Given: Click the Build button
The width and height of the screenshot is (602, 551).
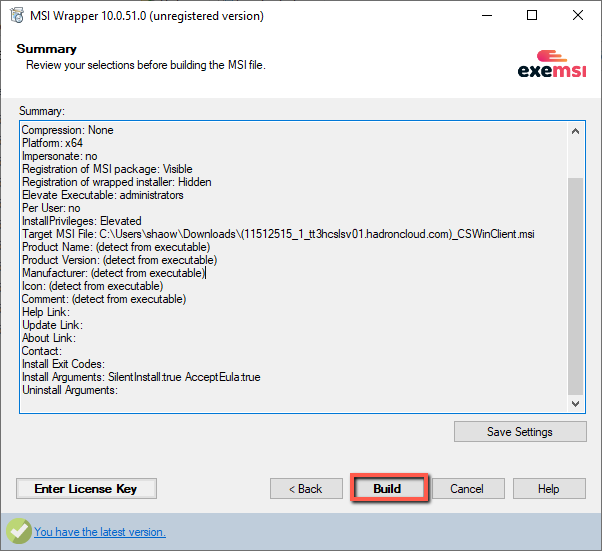Looking at the screenshot, I should point(389,488).
